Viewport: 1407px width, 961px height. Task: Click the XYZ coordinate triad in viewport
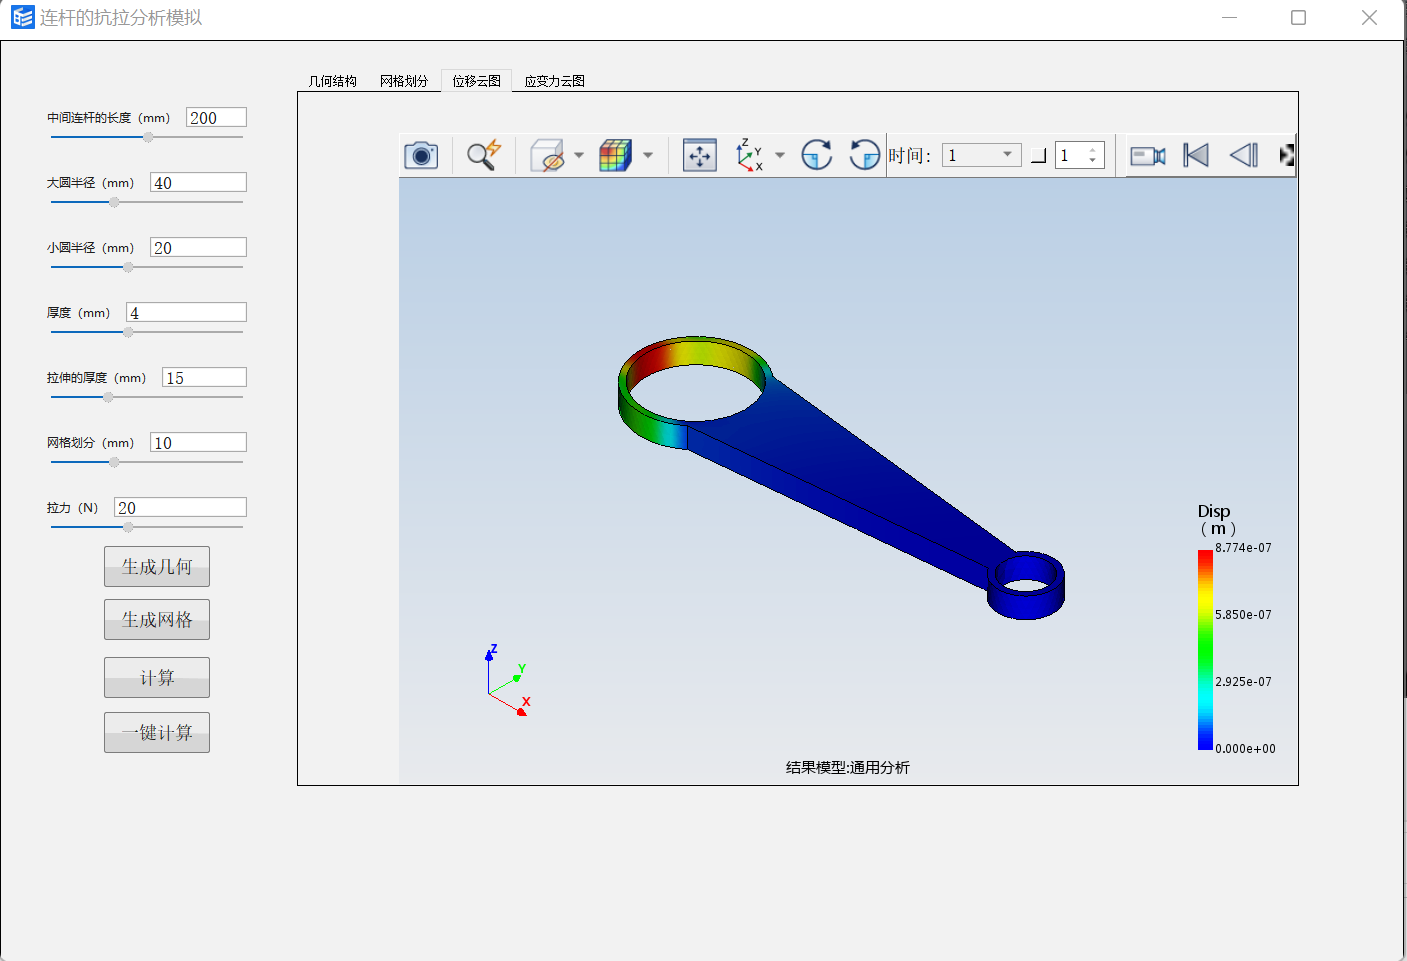[x=508, y=681]
